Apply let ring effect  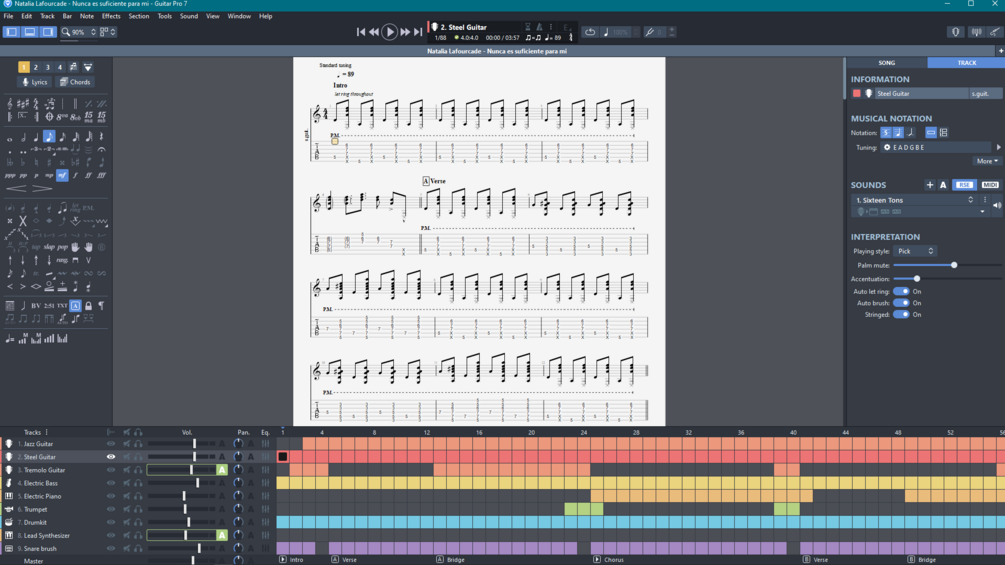(76, 208)
